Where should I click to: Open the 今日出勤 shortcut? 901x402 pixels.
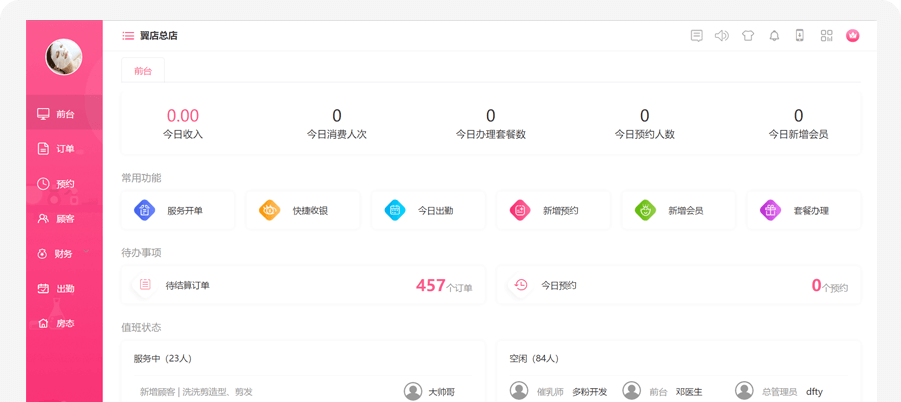pos(428,211)
